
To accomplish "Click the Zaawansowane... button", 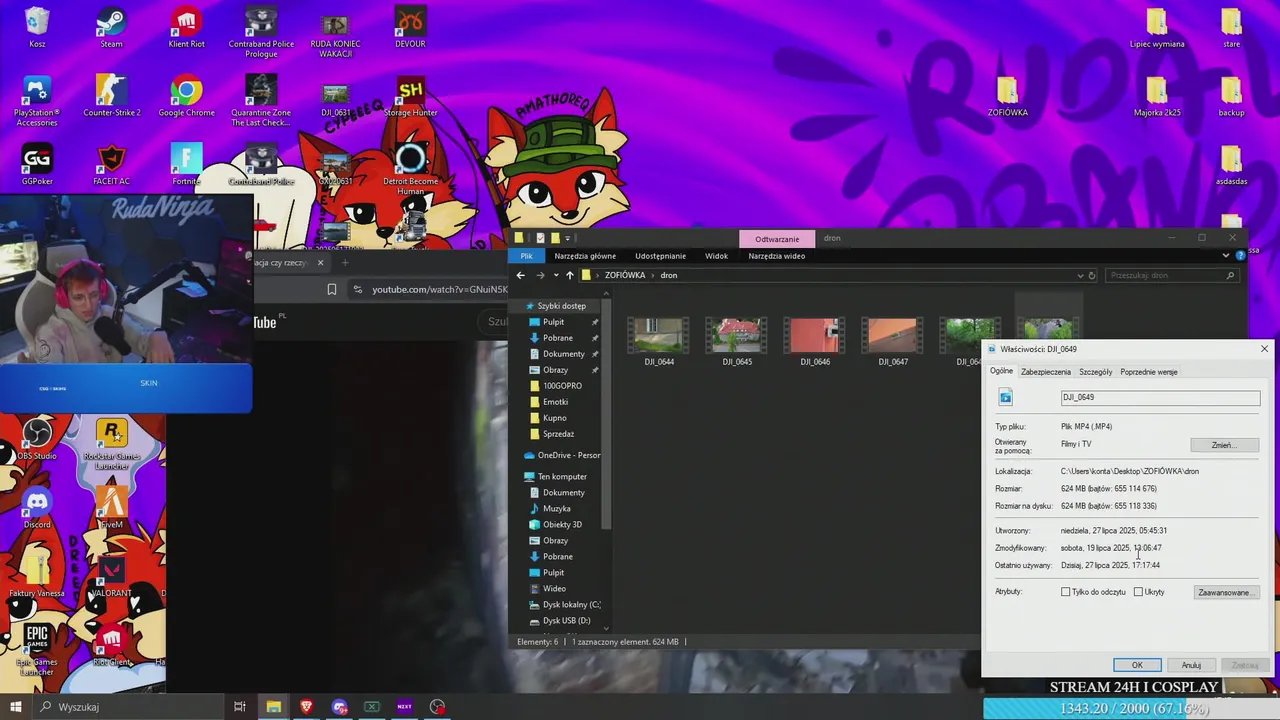I will [1224, 592].
